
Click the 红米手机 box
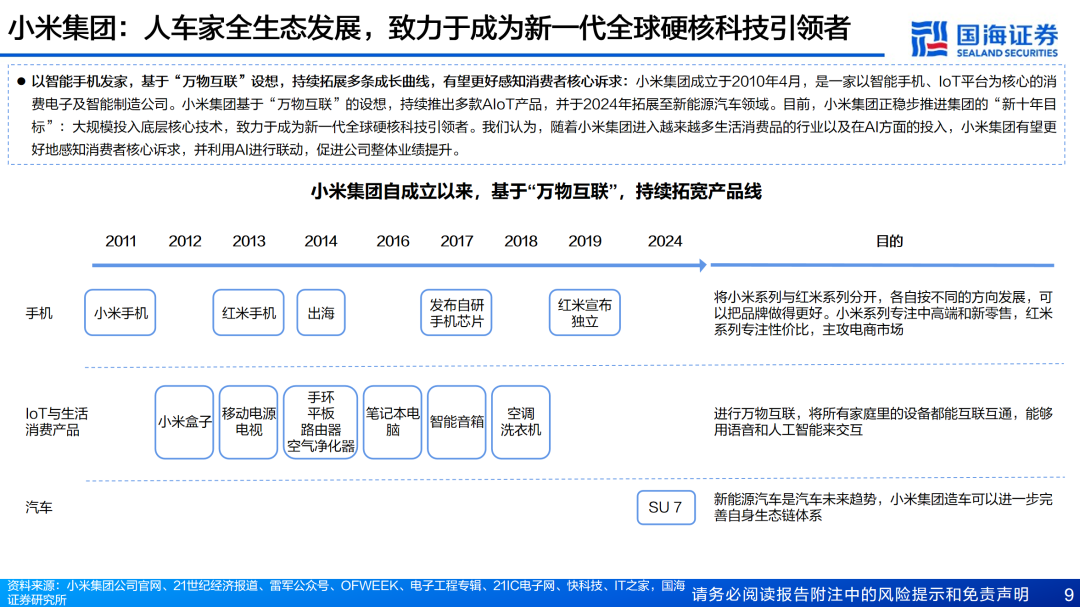coord(249,313)
